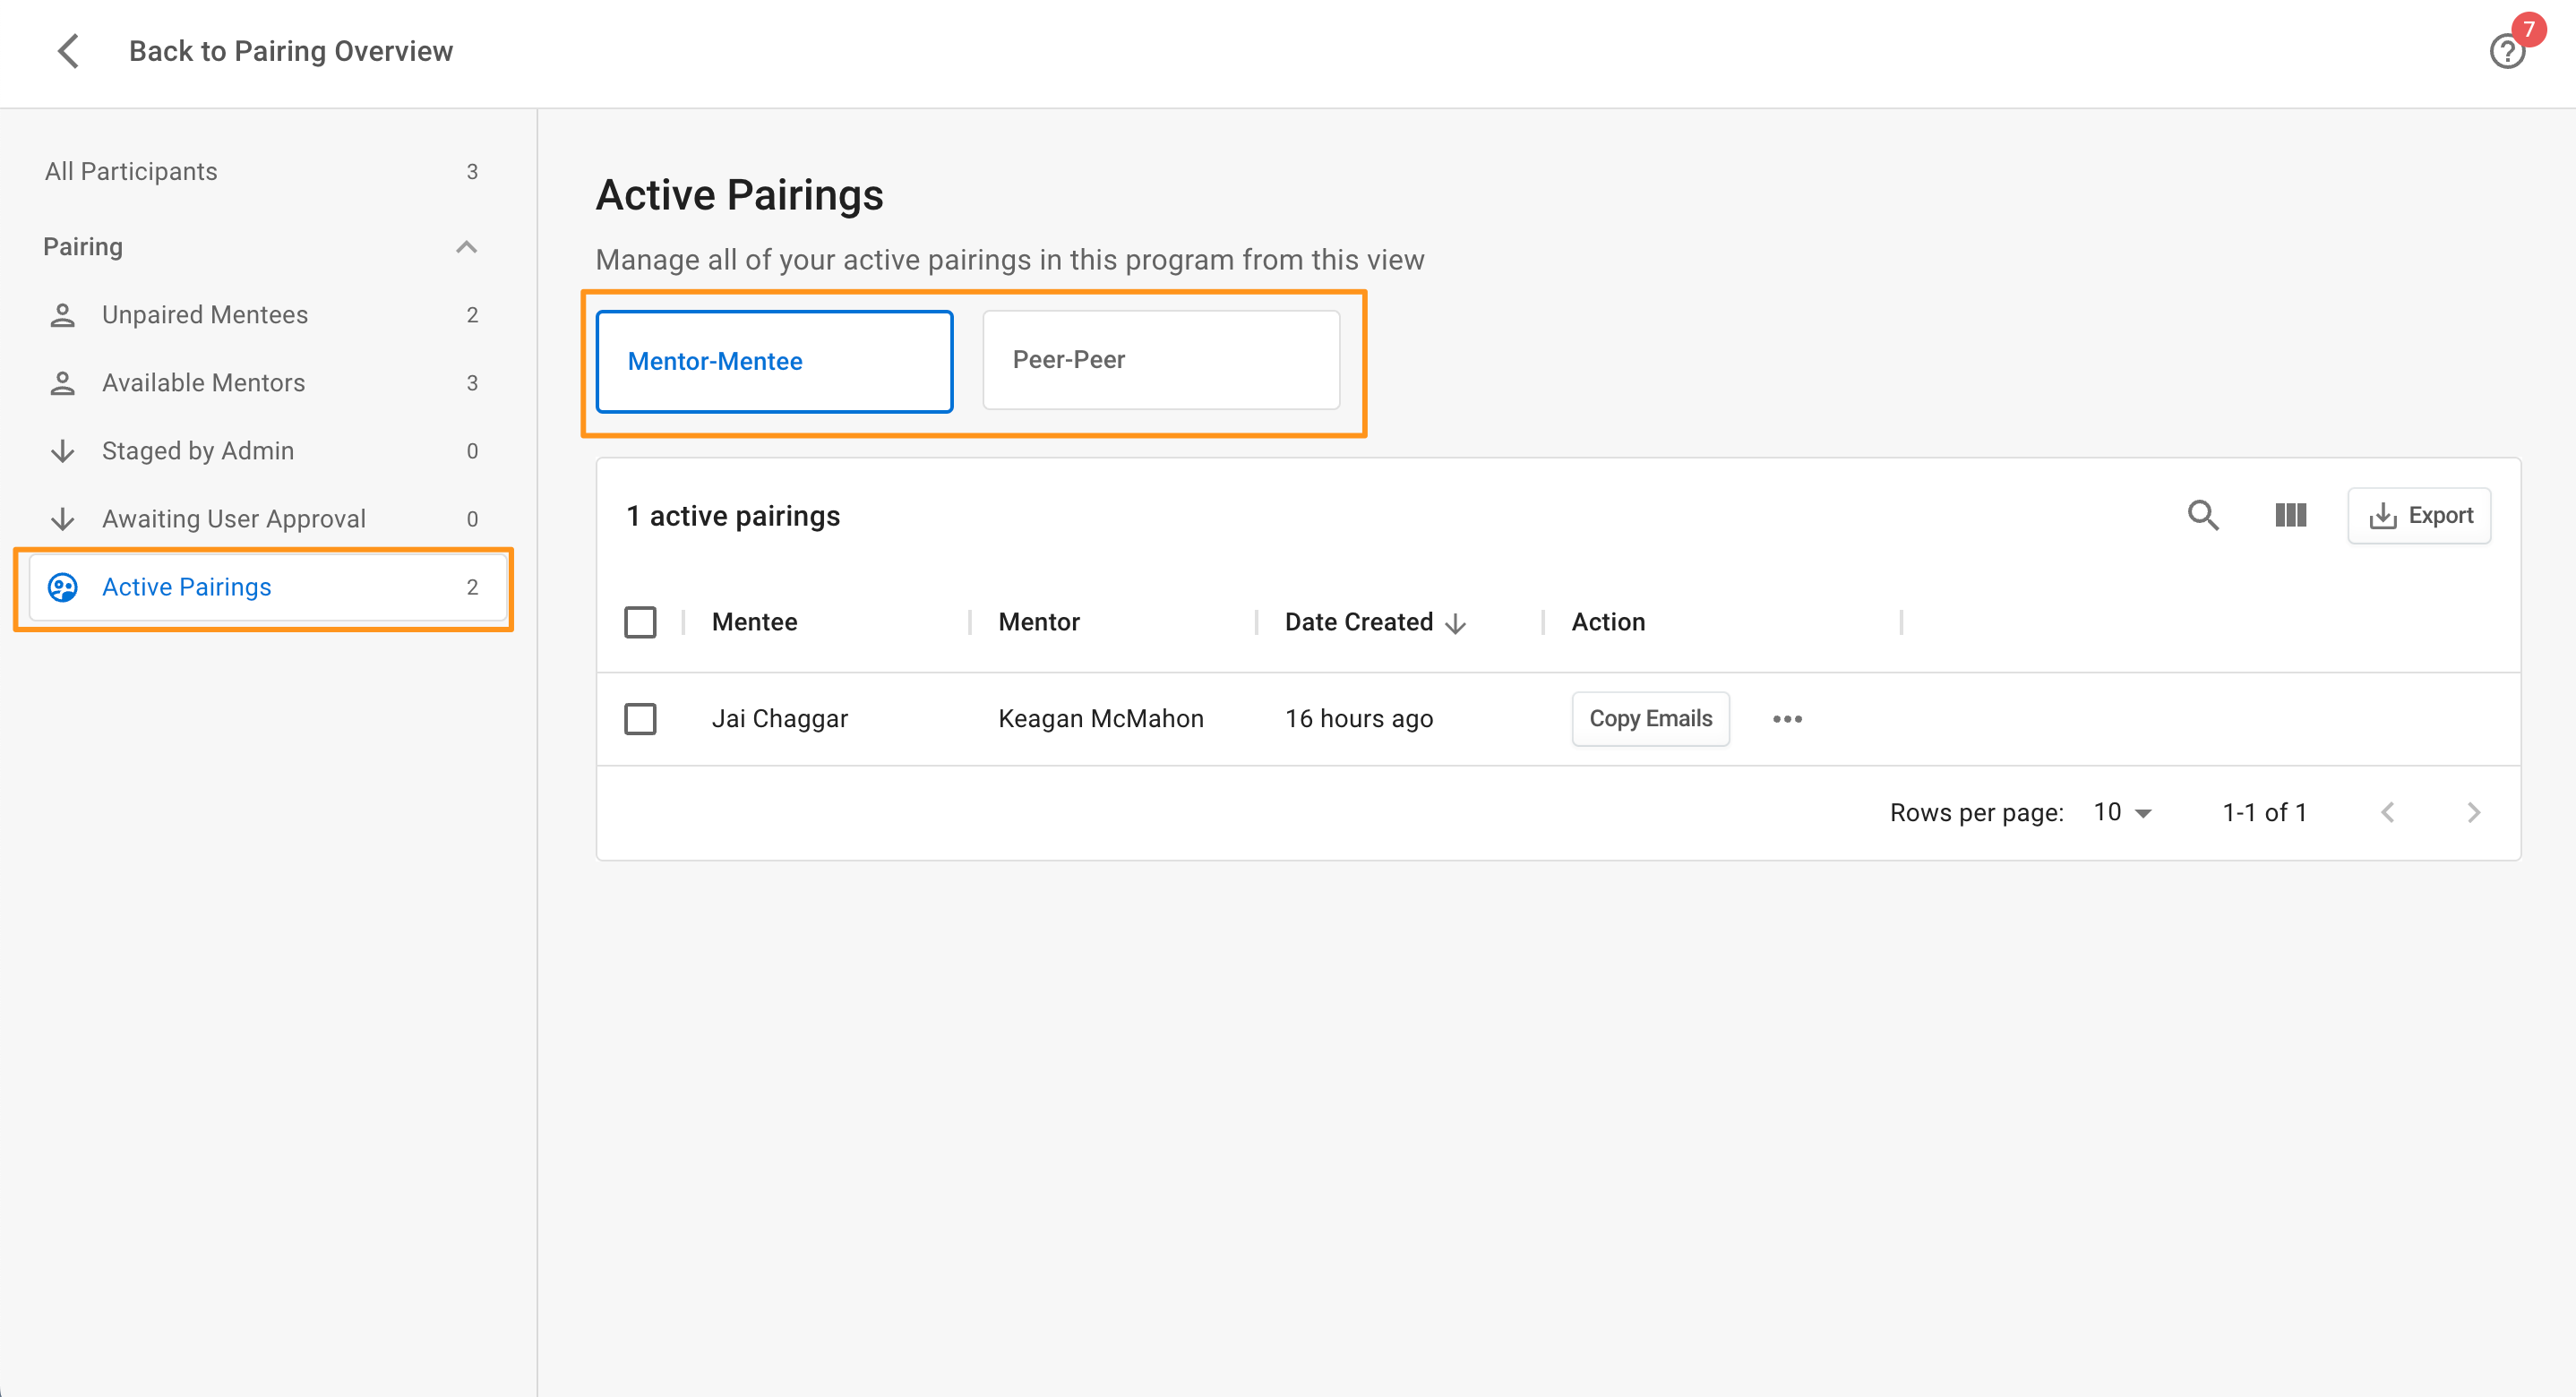Click the Mentee column header

754,622
